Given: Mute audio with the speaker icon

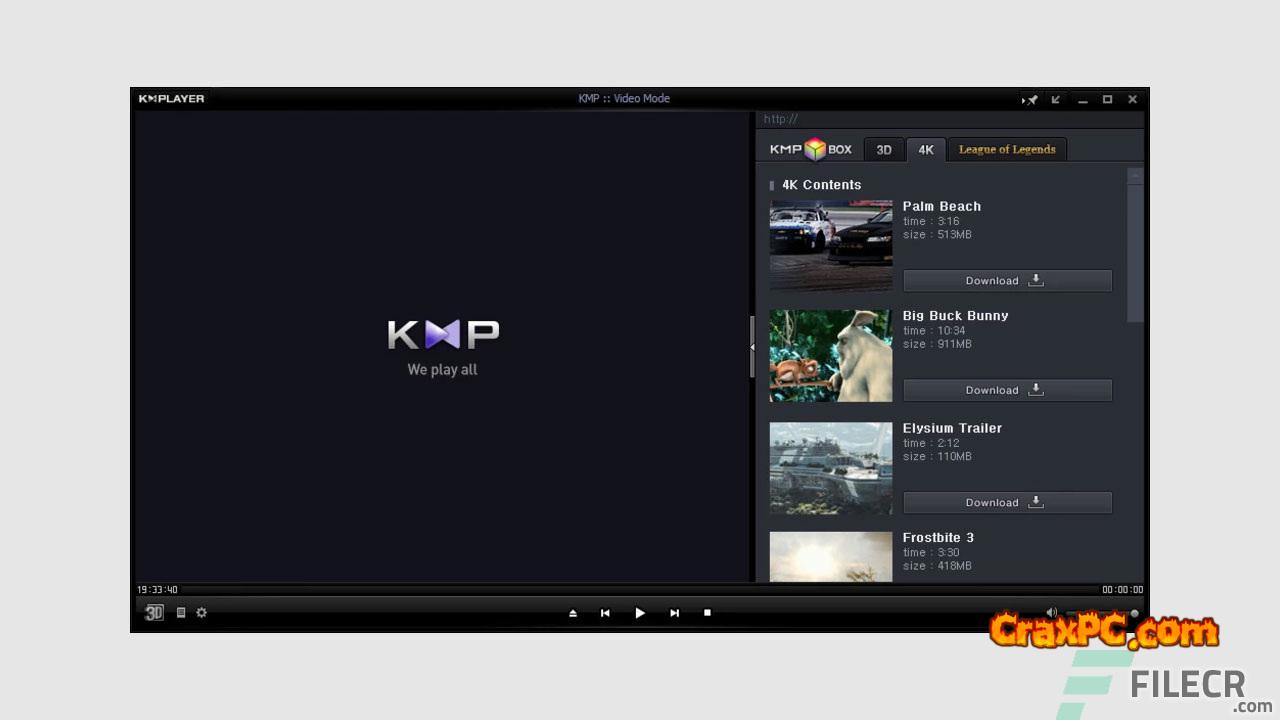Looking at the screenshot, I should tap(1051, 612).
